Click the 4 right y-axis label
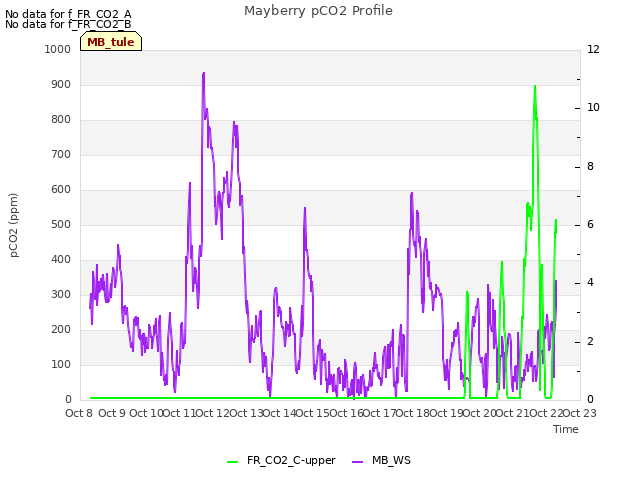The image size is (640, 480). (x=590, y=282)
